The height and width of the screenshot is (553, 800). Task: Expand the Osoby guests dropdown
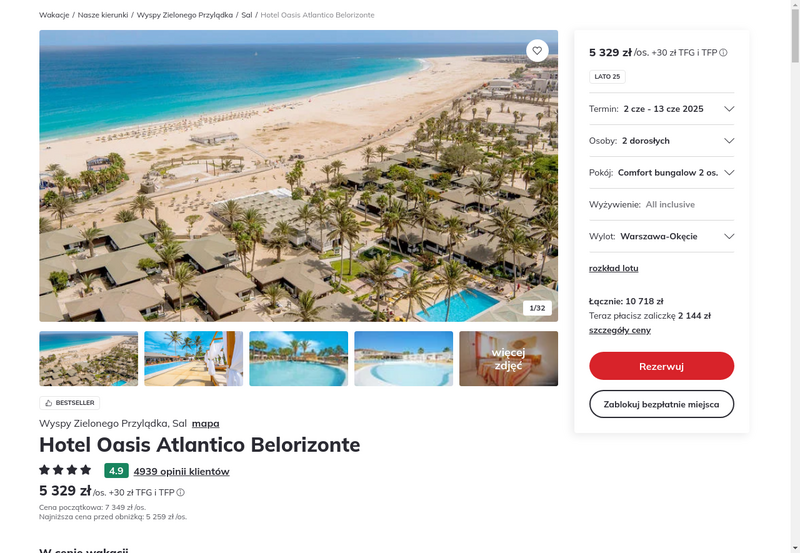coord(661,141)
